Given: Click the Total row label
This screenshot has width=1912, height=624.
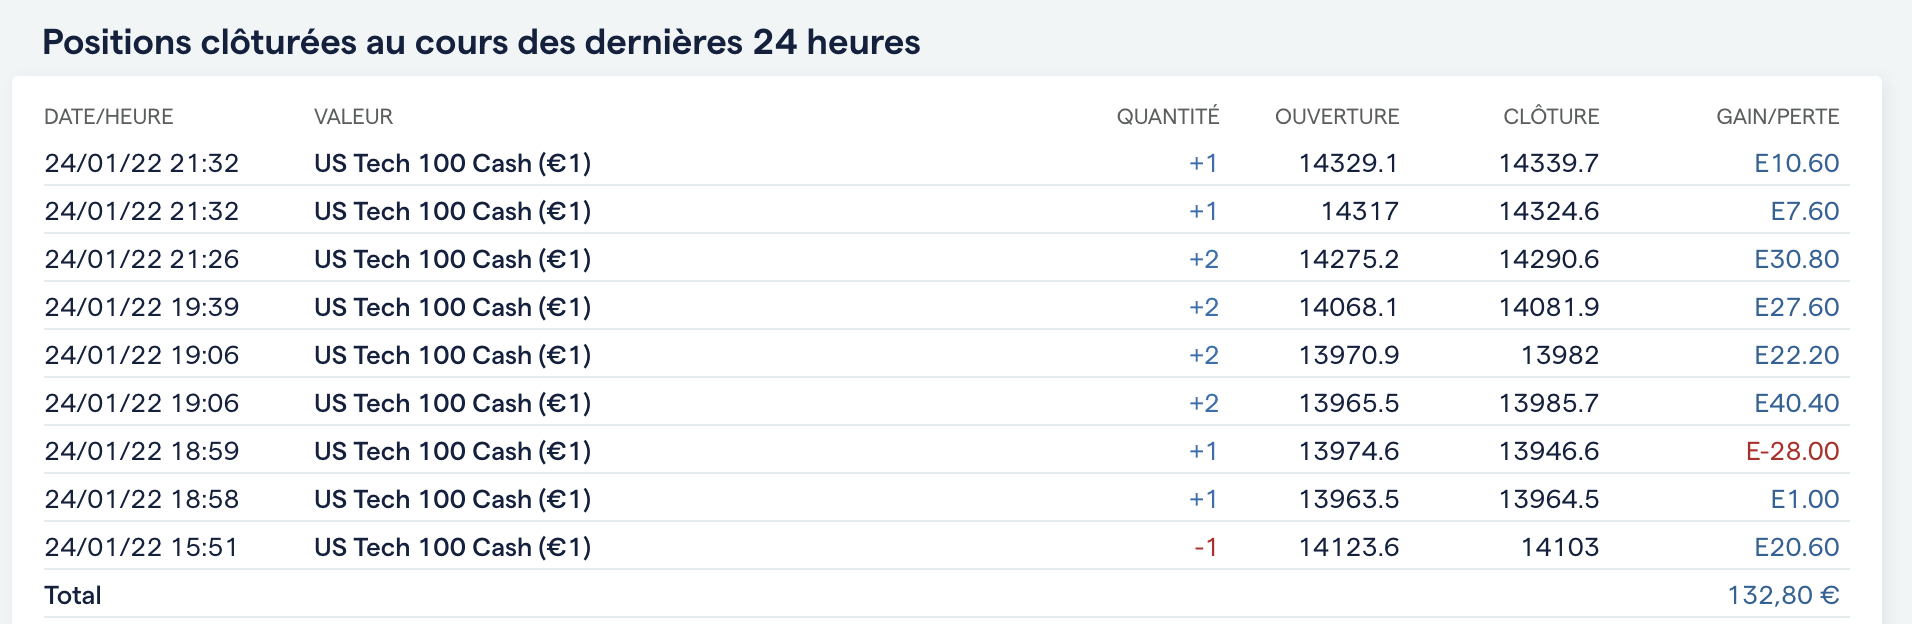Looking at the screenshot, I should (73, 595).
